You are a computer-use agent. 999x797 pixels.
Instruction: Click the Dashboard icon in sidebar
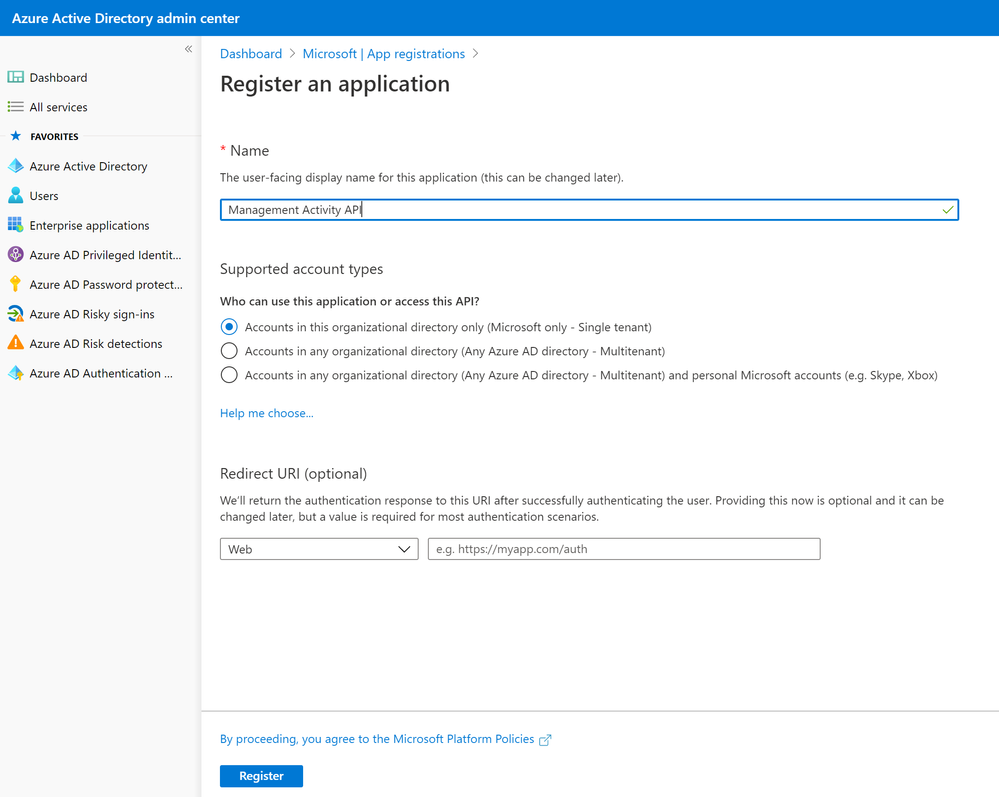pyautogui.click(x=15, y=77)
